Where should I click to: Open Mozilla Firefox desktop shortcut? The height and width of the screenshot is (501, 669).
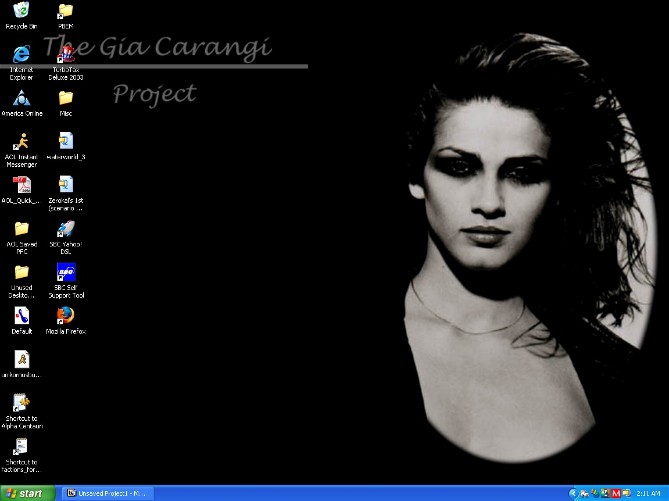pyautogui.click(x=66, y=316)
